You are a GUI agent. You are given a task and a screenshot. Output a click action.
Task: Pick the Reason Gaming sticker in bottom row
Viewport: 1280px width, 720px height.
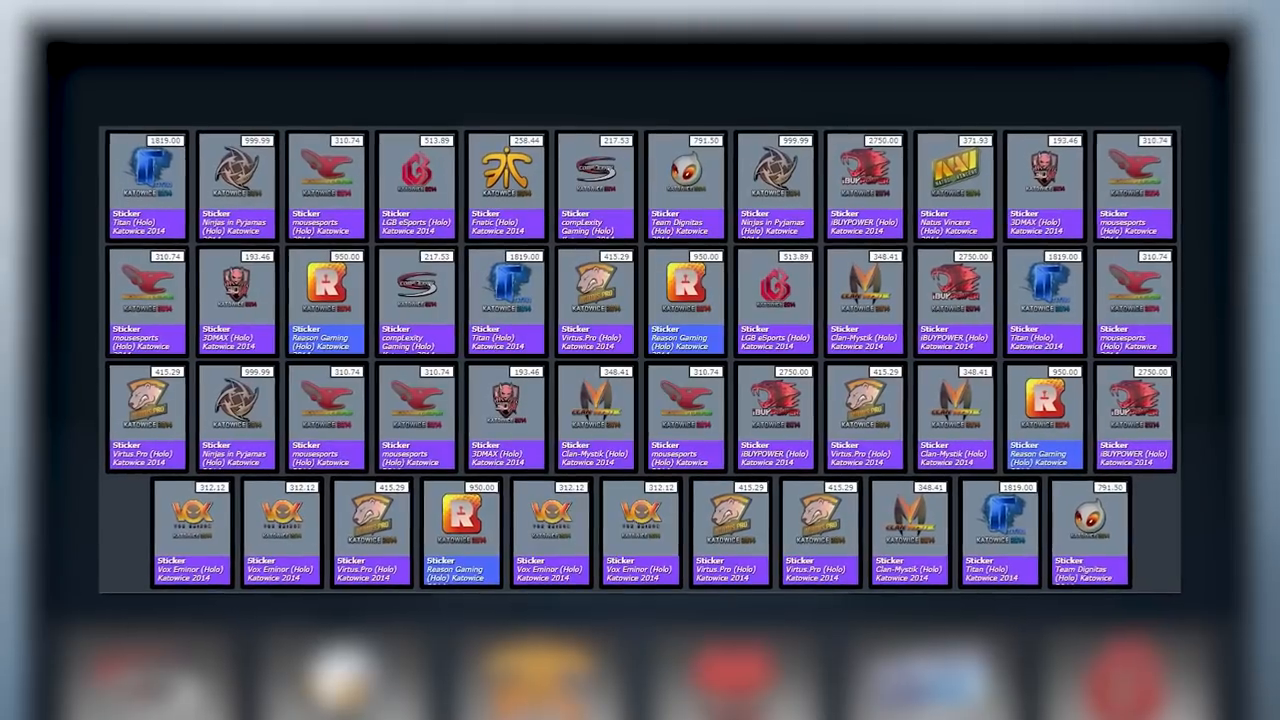[x=461, y=532]
